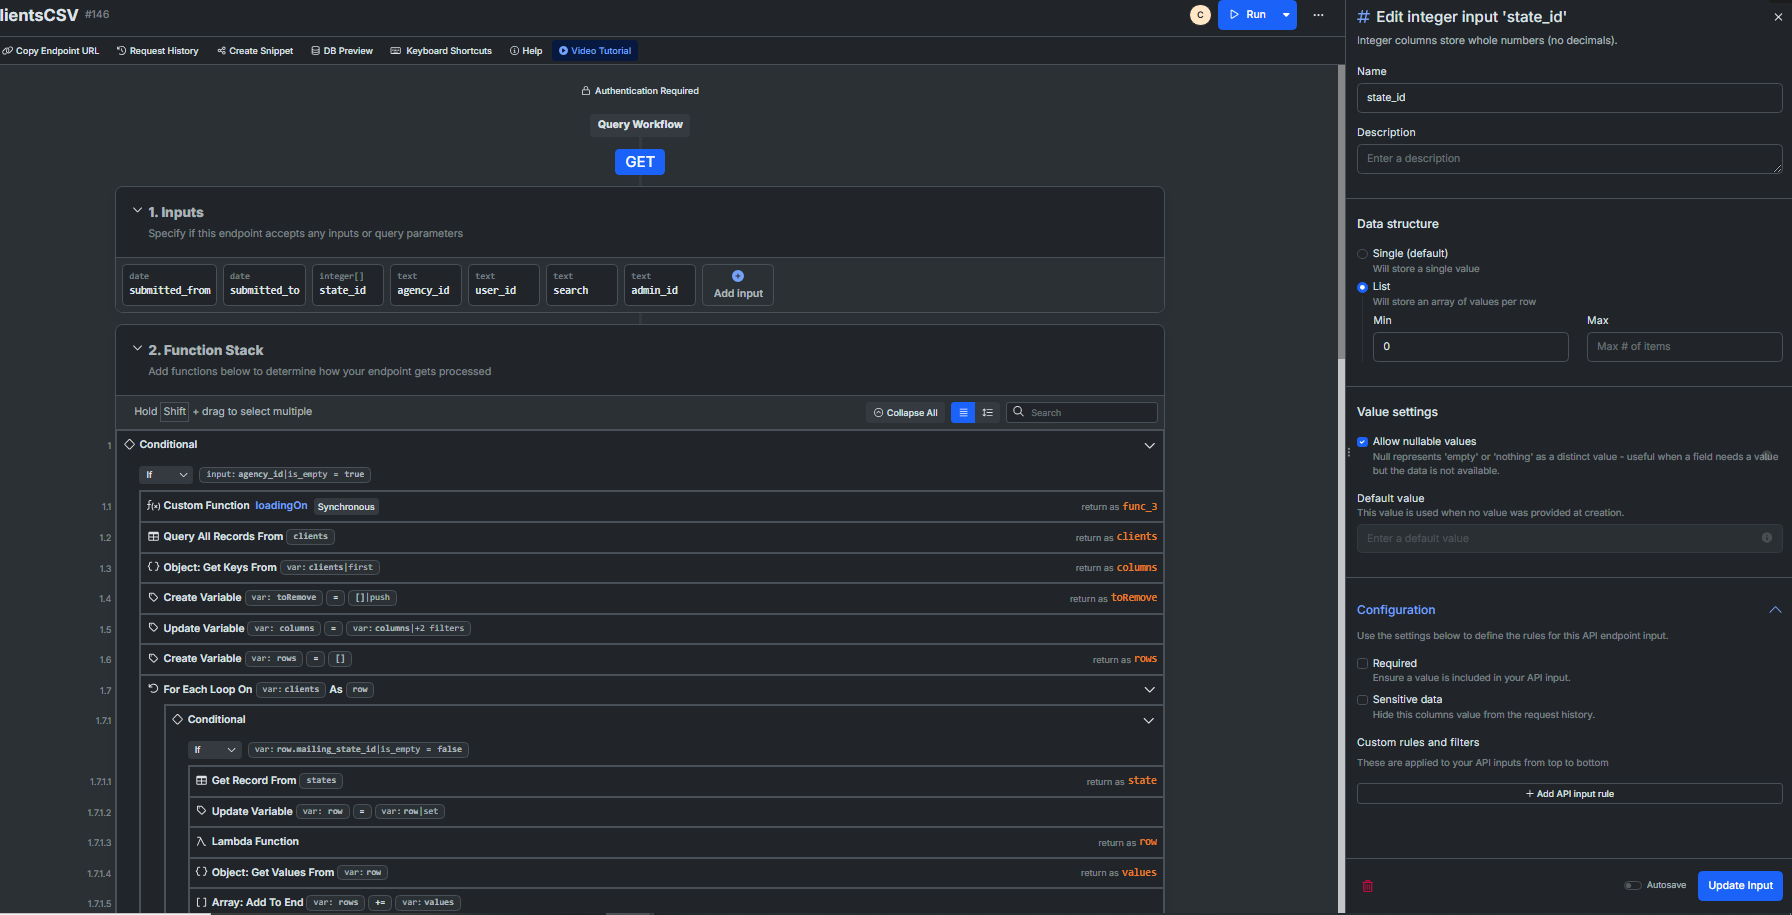
Task: Click the Query All Records From table icon
Action: pos(153,537)
